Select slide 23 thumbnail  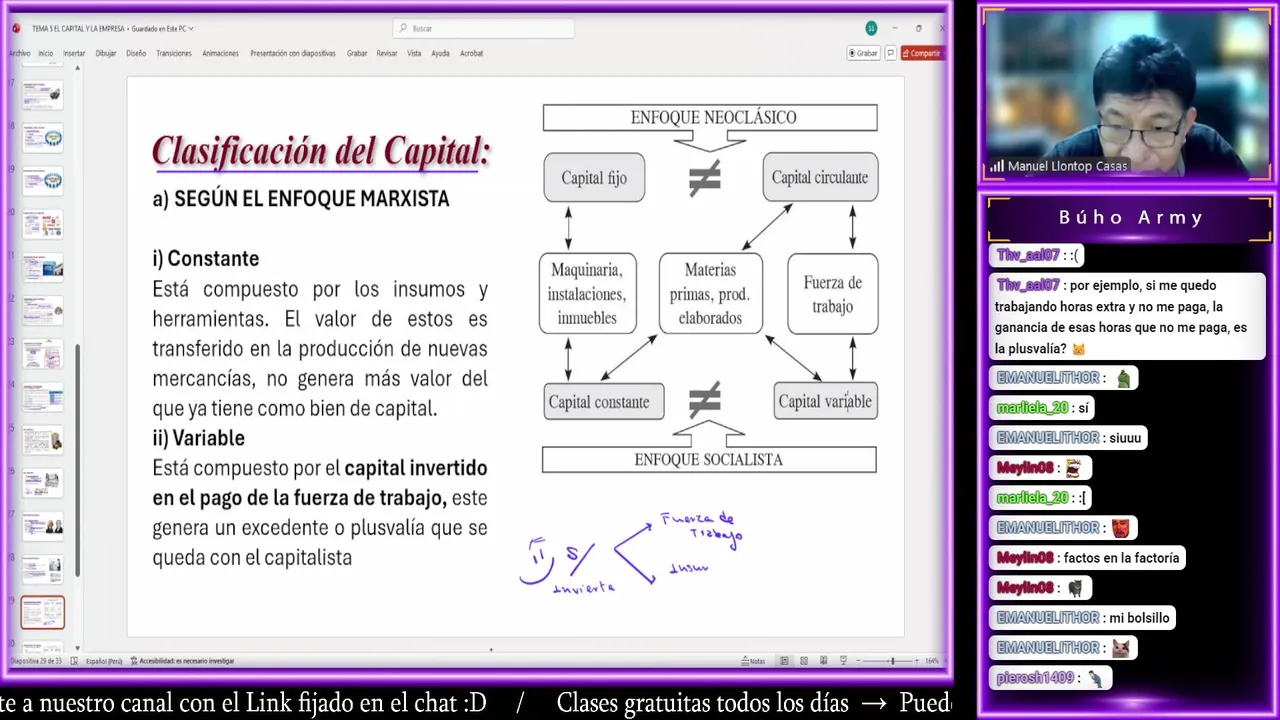(x=43, y=353)
